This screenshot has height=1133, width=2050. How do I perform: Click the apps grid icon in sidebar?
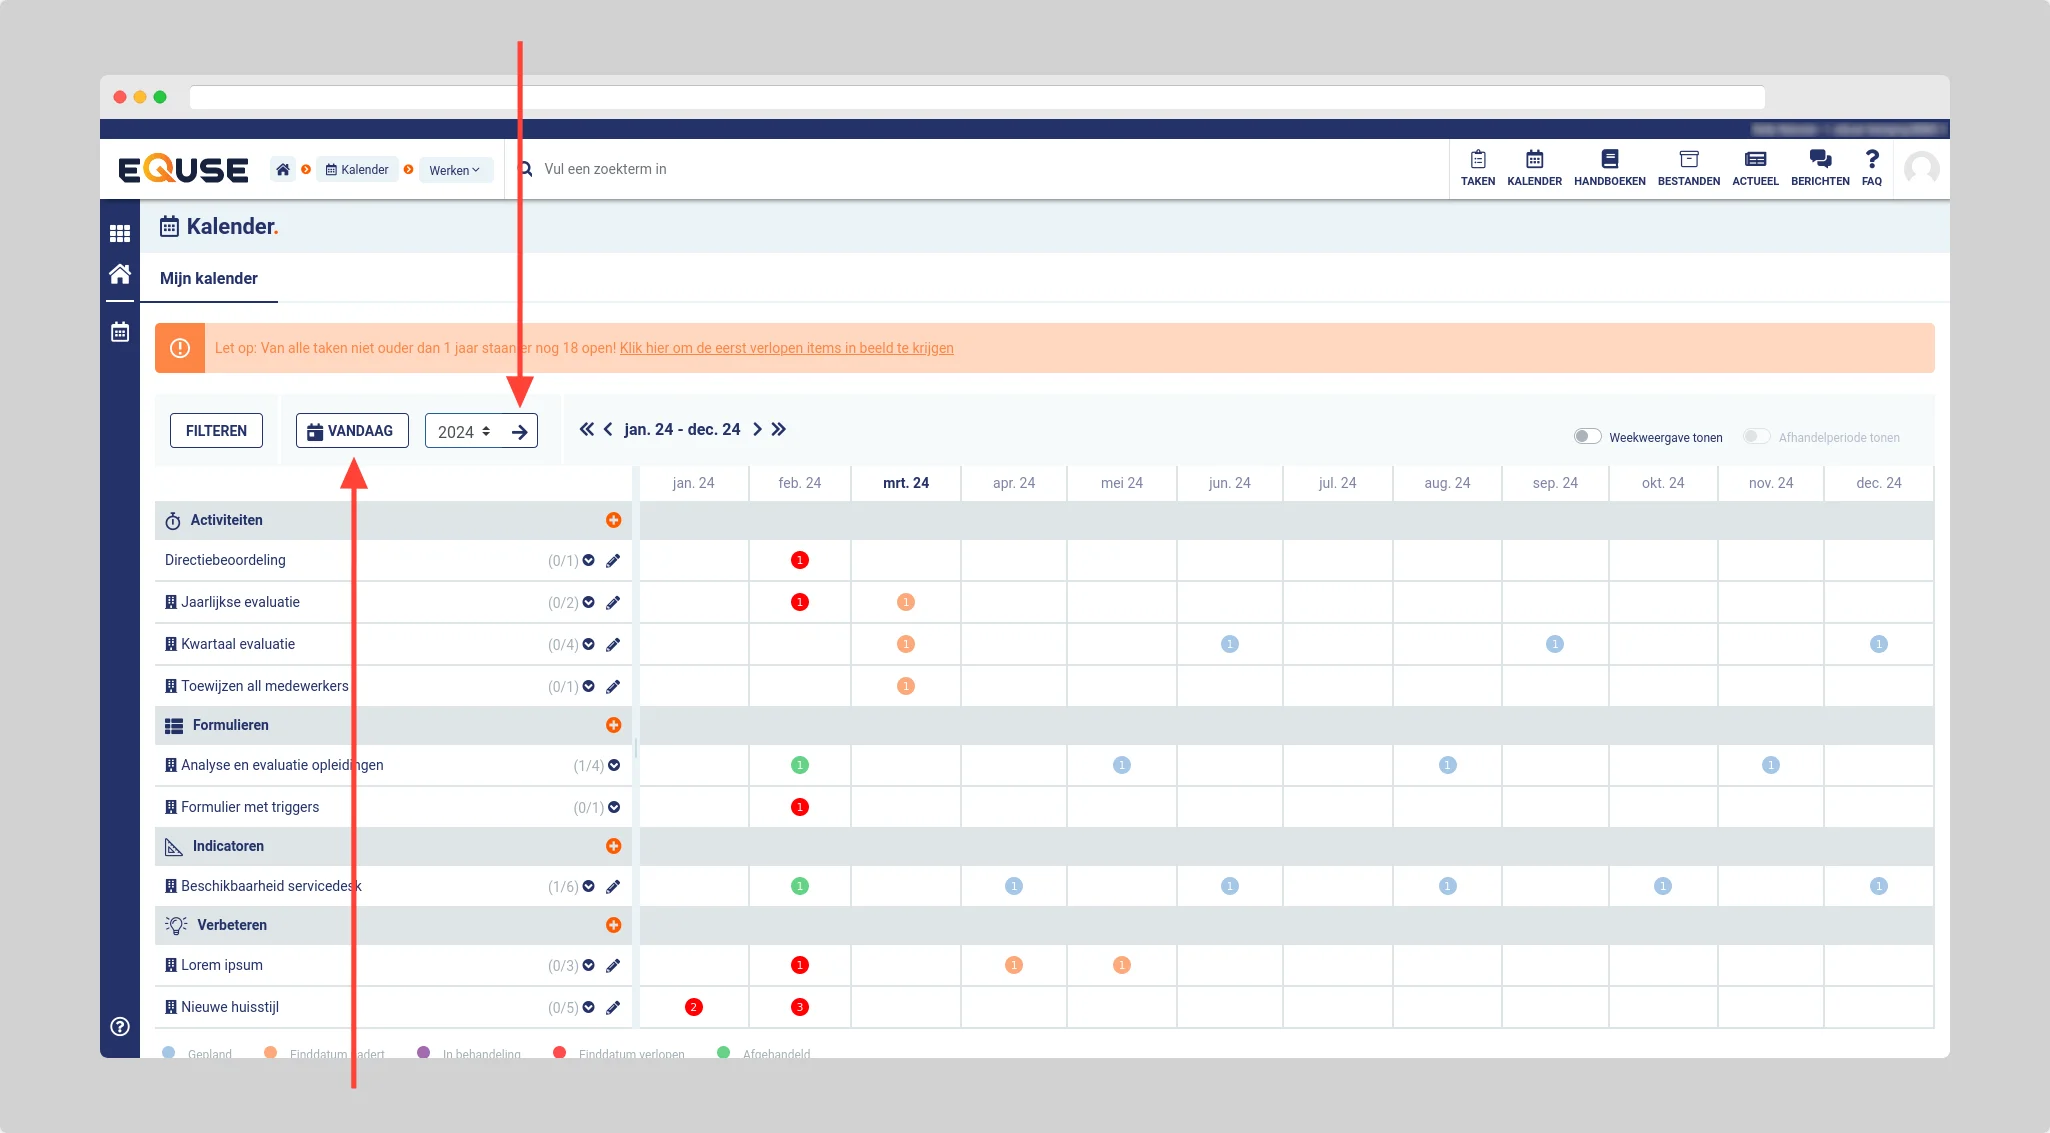point(120,234)
